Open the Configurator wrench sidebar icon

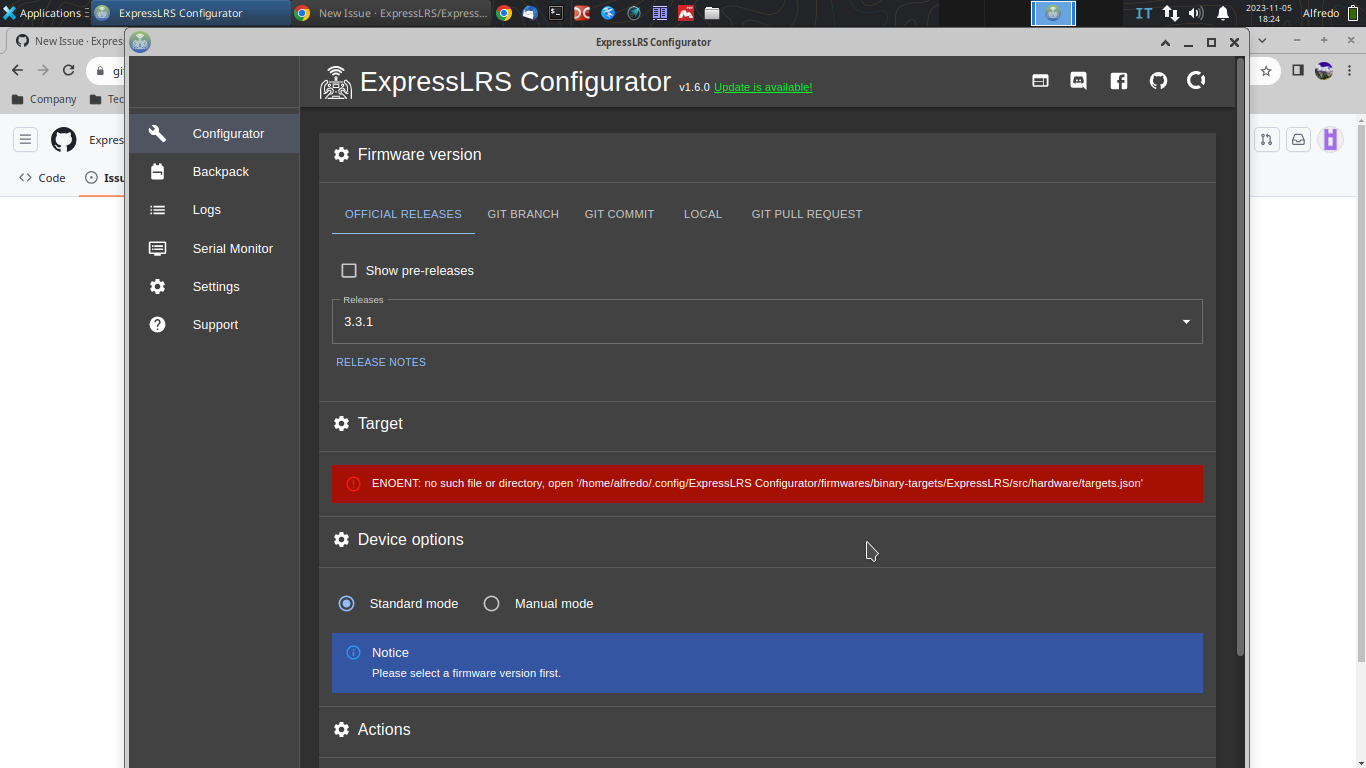(x=157, y=132)
